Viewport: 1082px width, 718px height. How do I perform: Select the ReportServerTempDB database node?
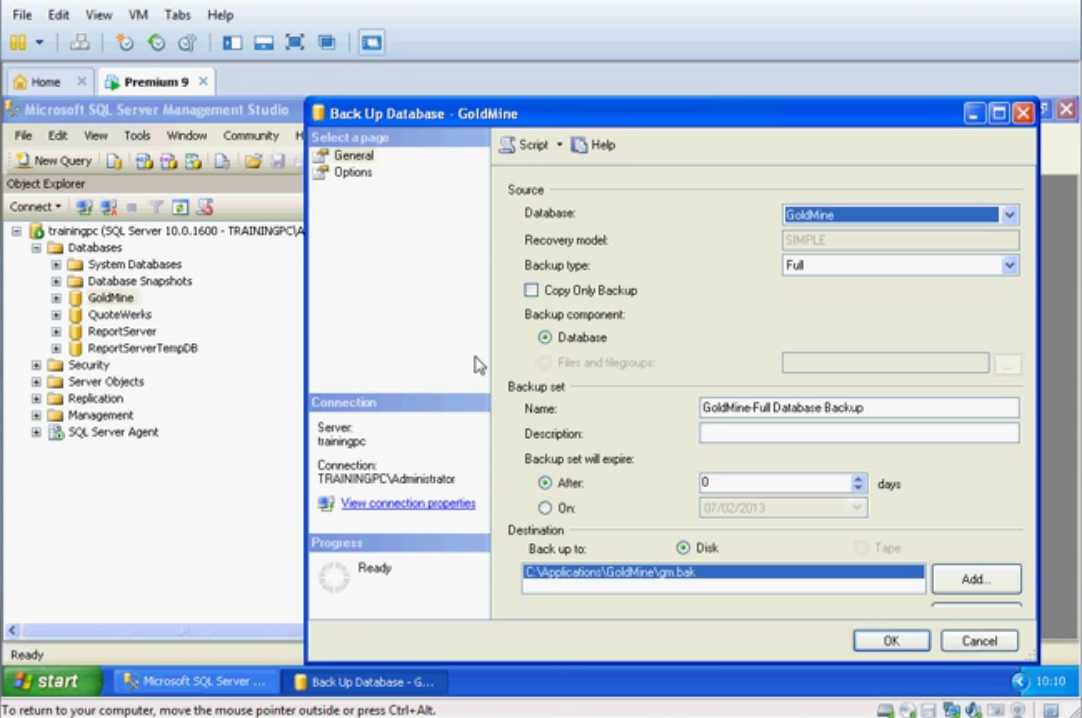click(x=142, y=348)
